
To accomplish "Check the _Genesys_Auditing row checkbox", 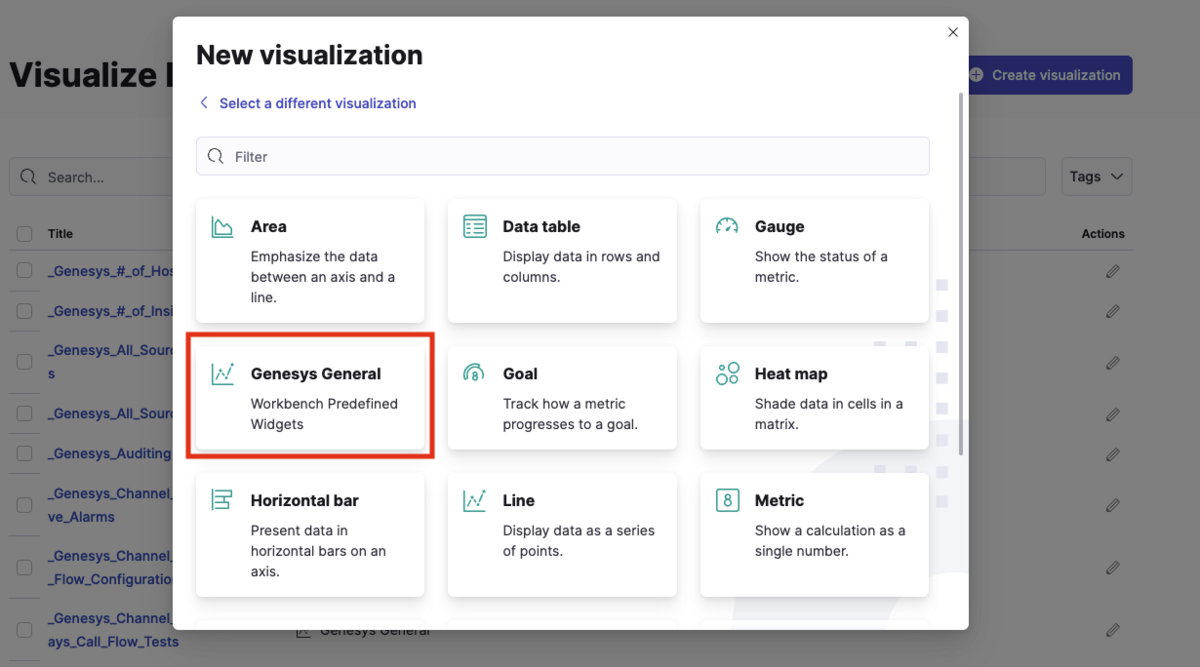I will pyautogui.click(x=24, y=453).
